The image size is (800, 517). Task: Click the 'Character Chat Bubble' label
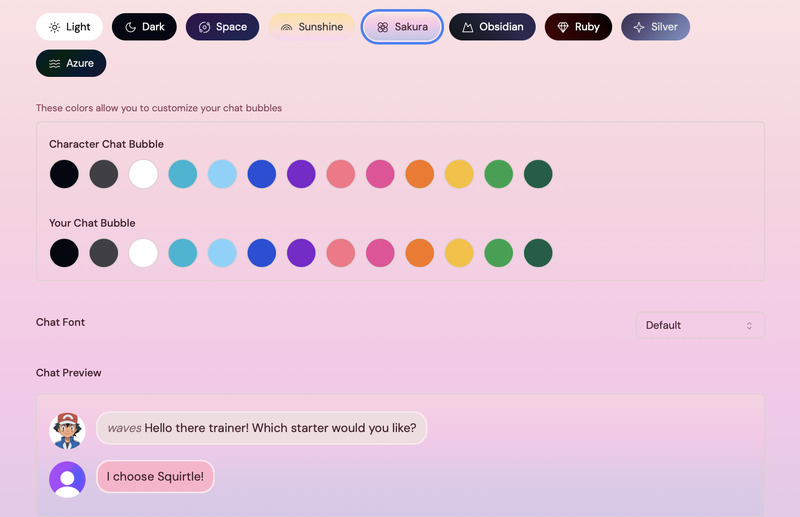click(106, 144)
